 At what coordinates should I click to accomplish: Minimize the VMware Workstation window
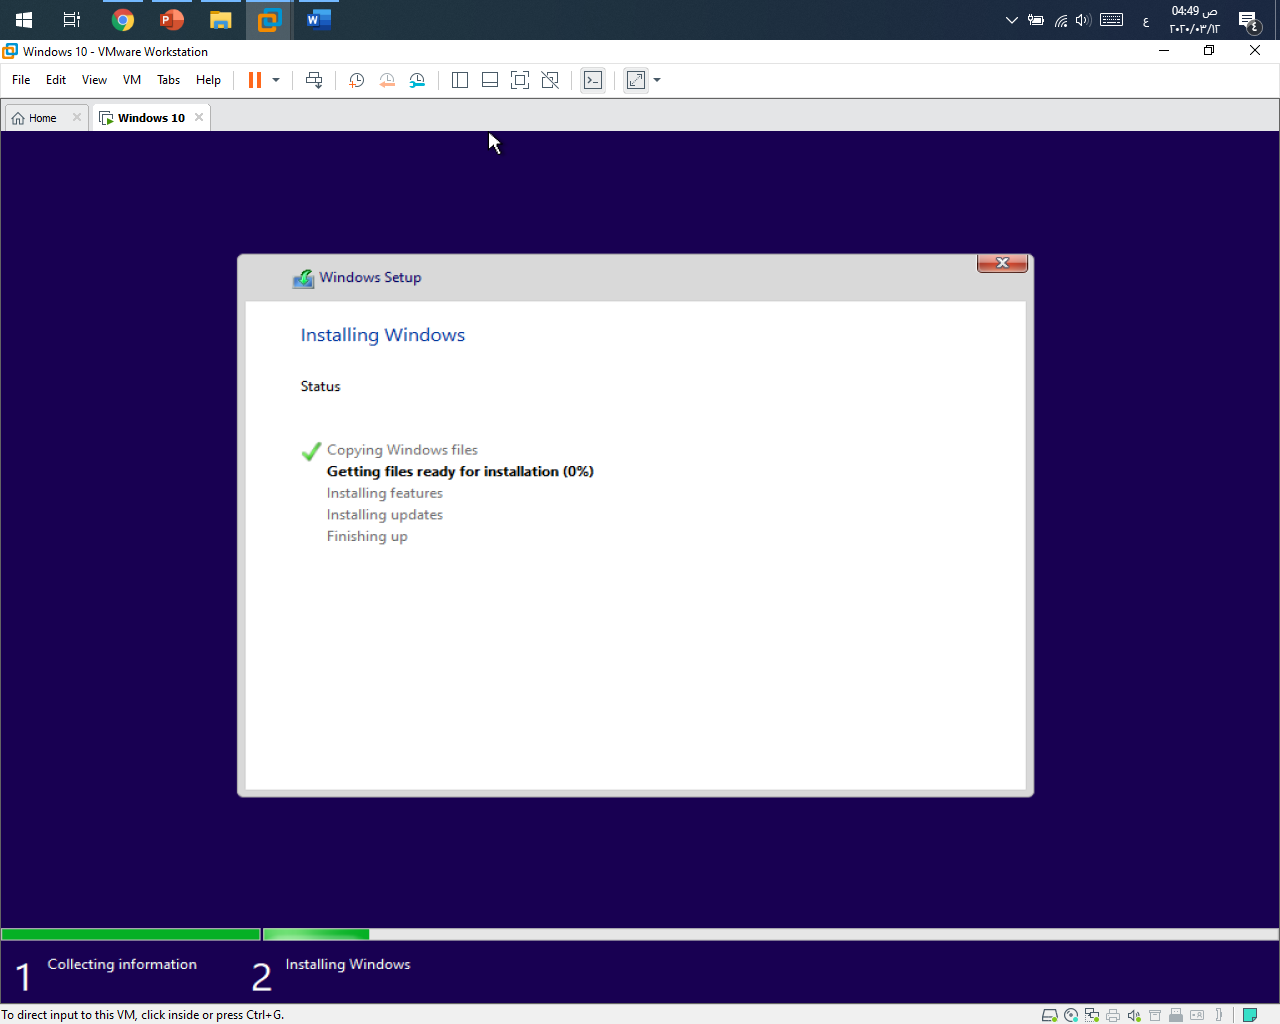tap(1164, 51)
